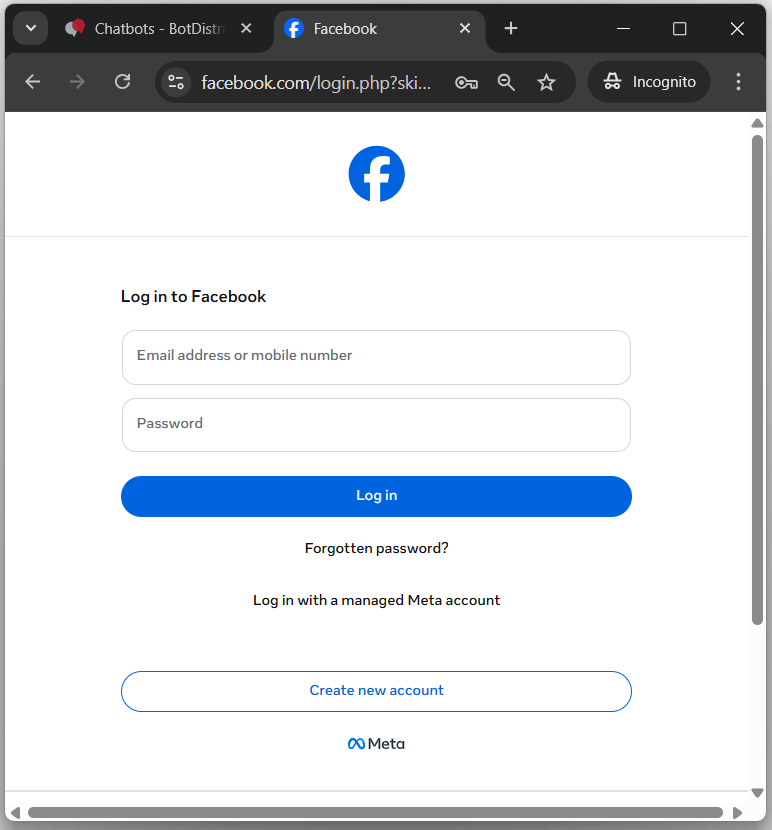
Task: Click the password key icon in address bar
Action: pyautogui.click(x=466, y=83)
